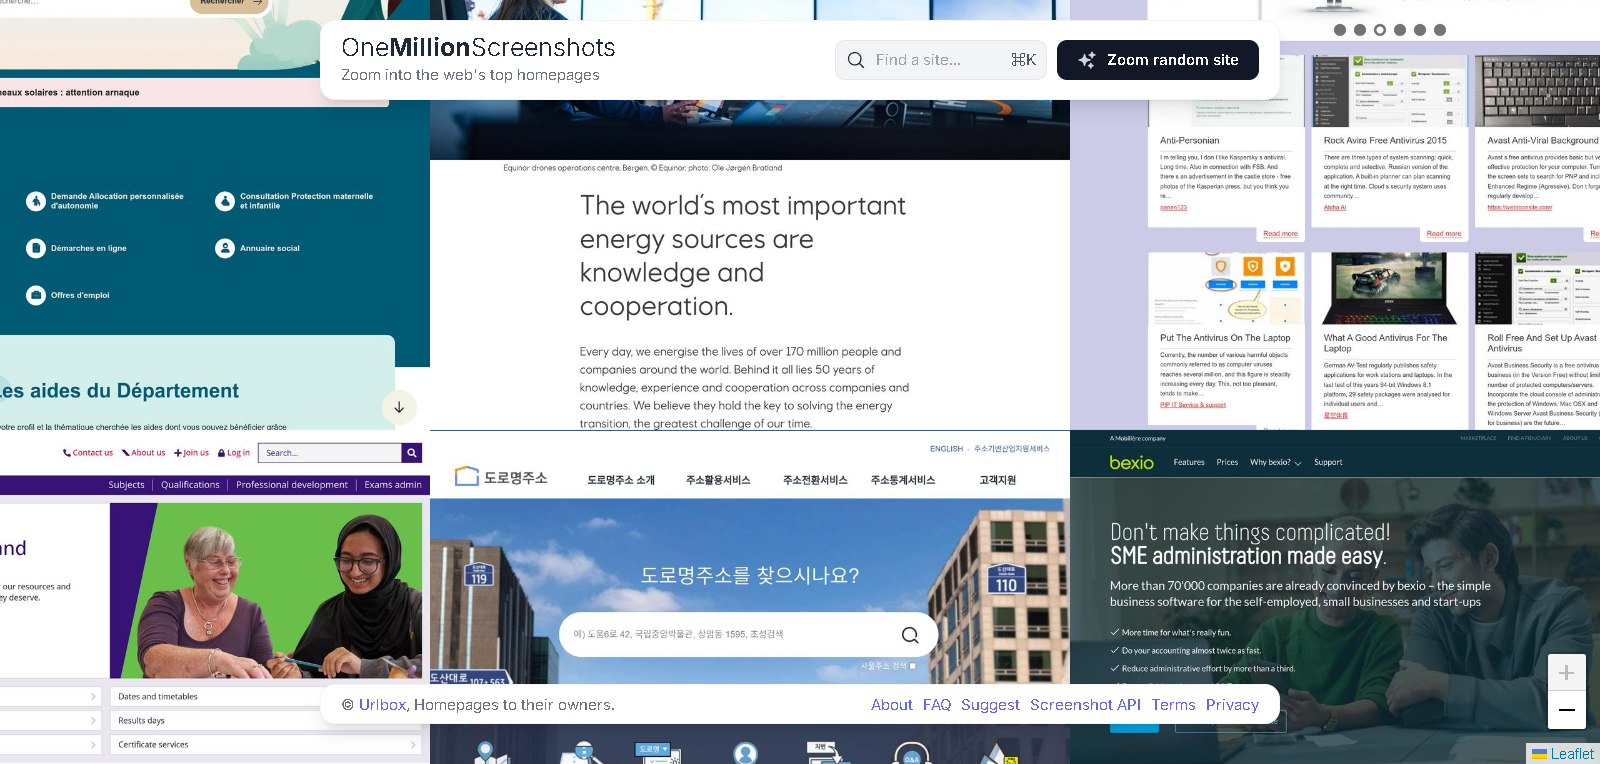This screenshot has height=764, width=1600.
Task: Open the Subjects menu in purple bar
Action: point(126,485)
